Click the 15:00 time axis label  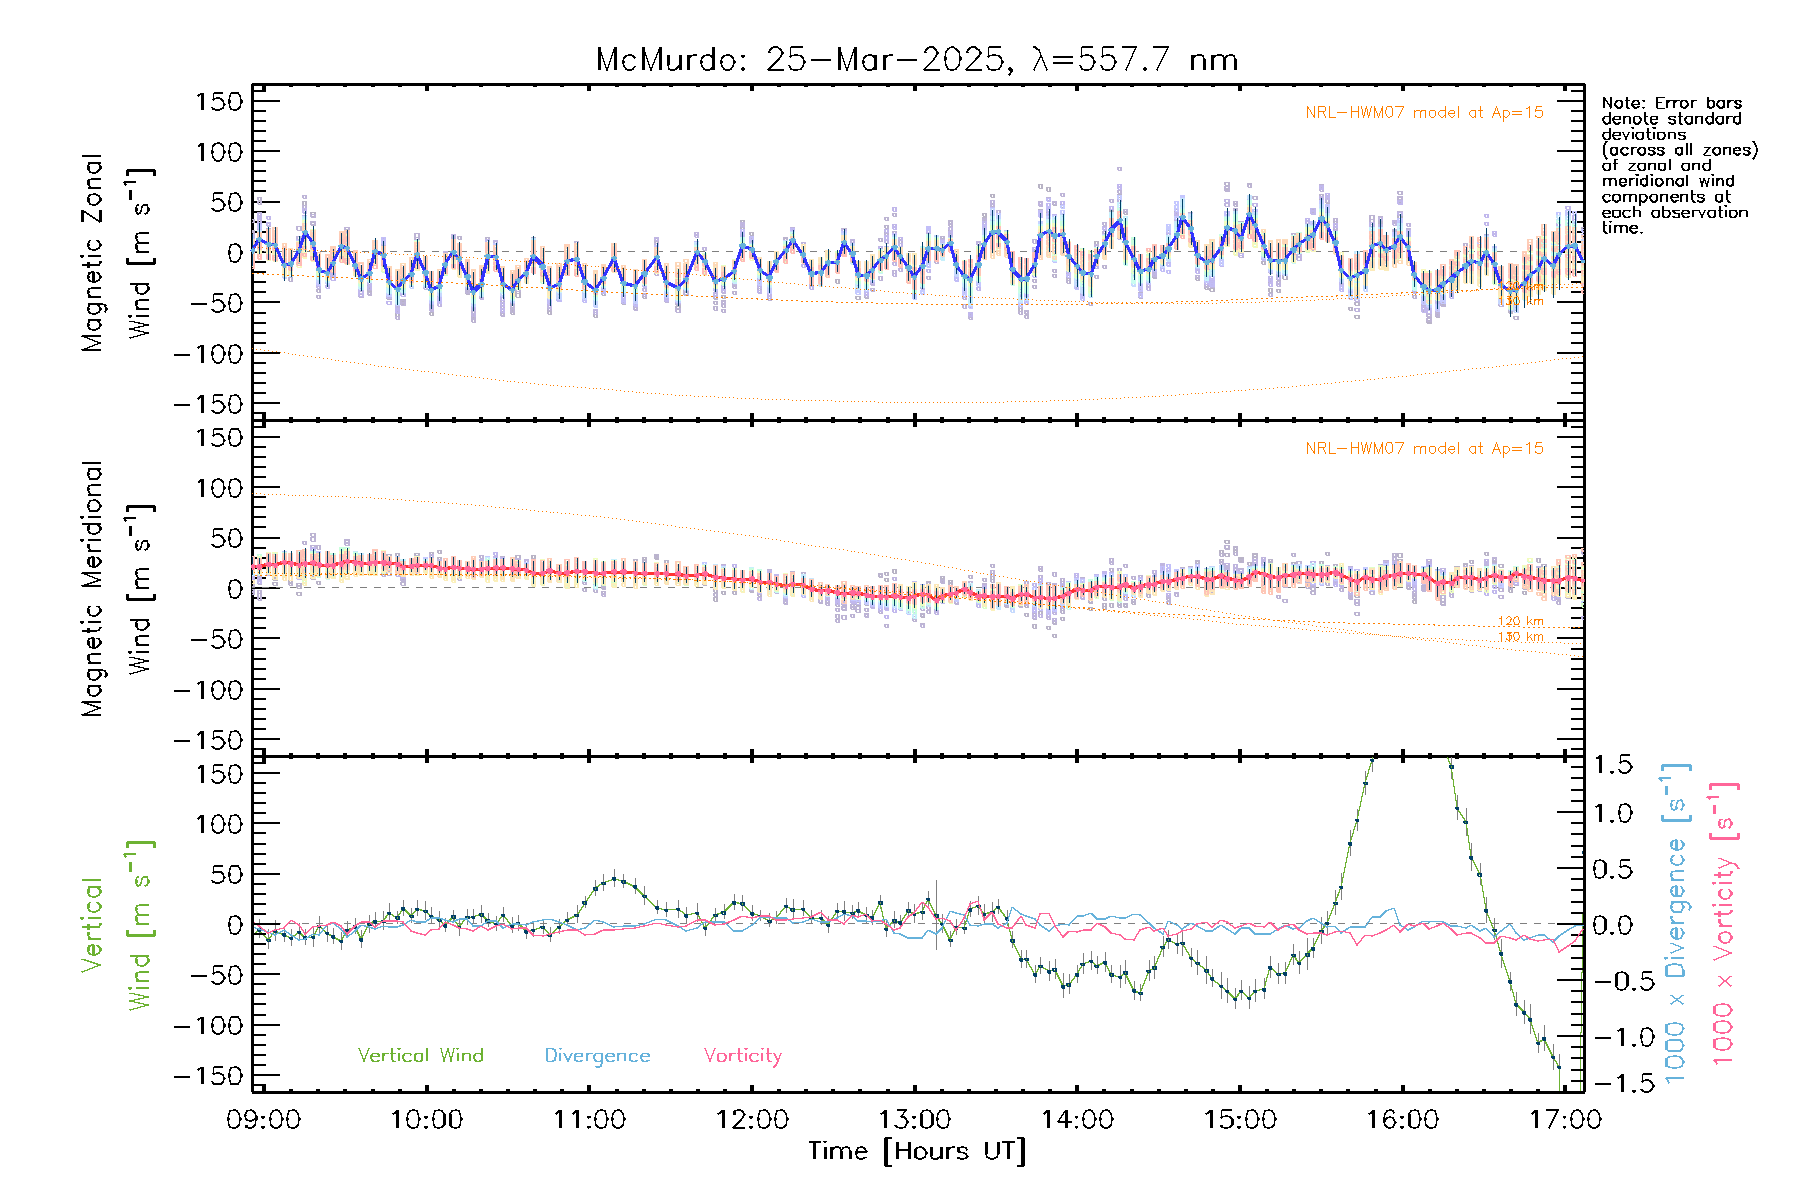(1240, 1120)
